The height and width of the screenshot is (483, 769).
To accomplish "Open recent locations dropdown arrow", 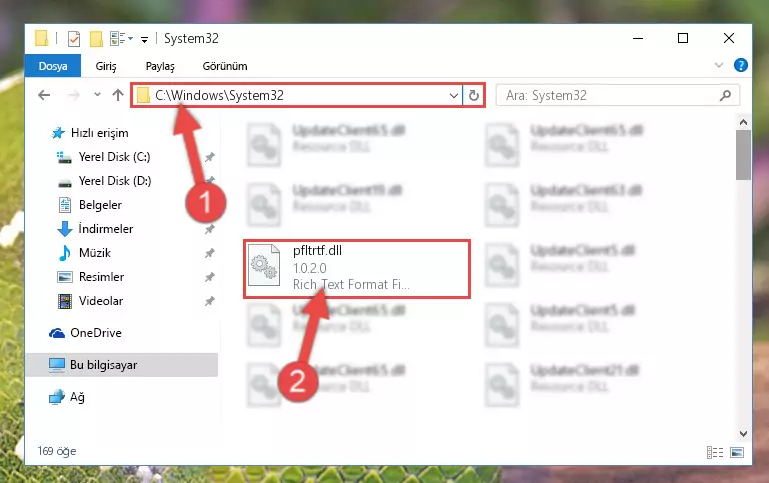I will [97, 95].
